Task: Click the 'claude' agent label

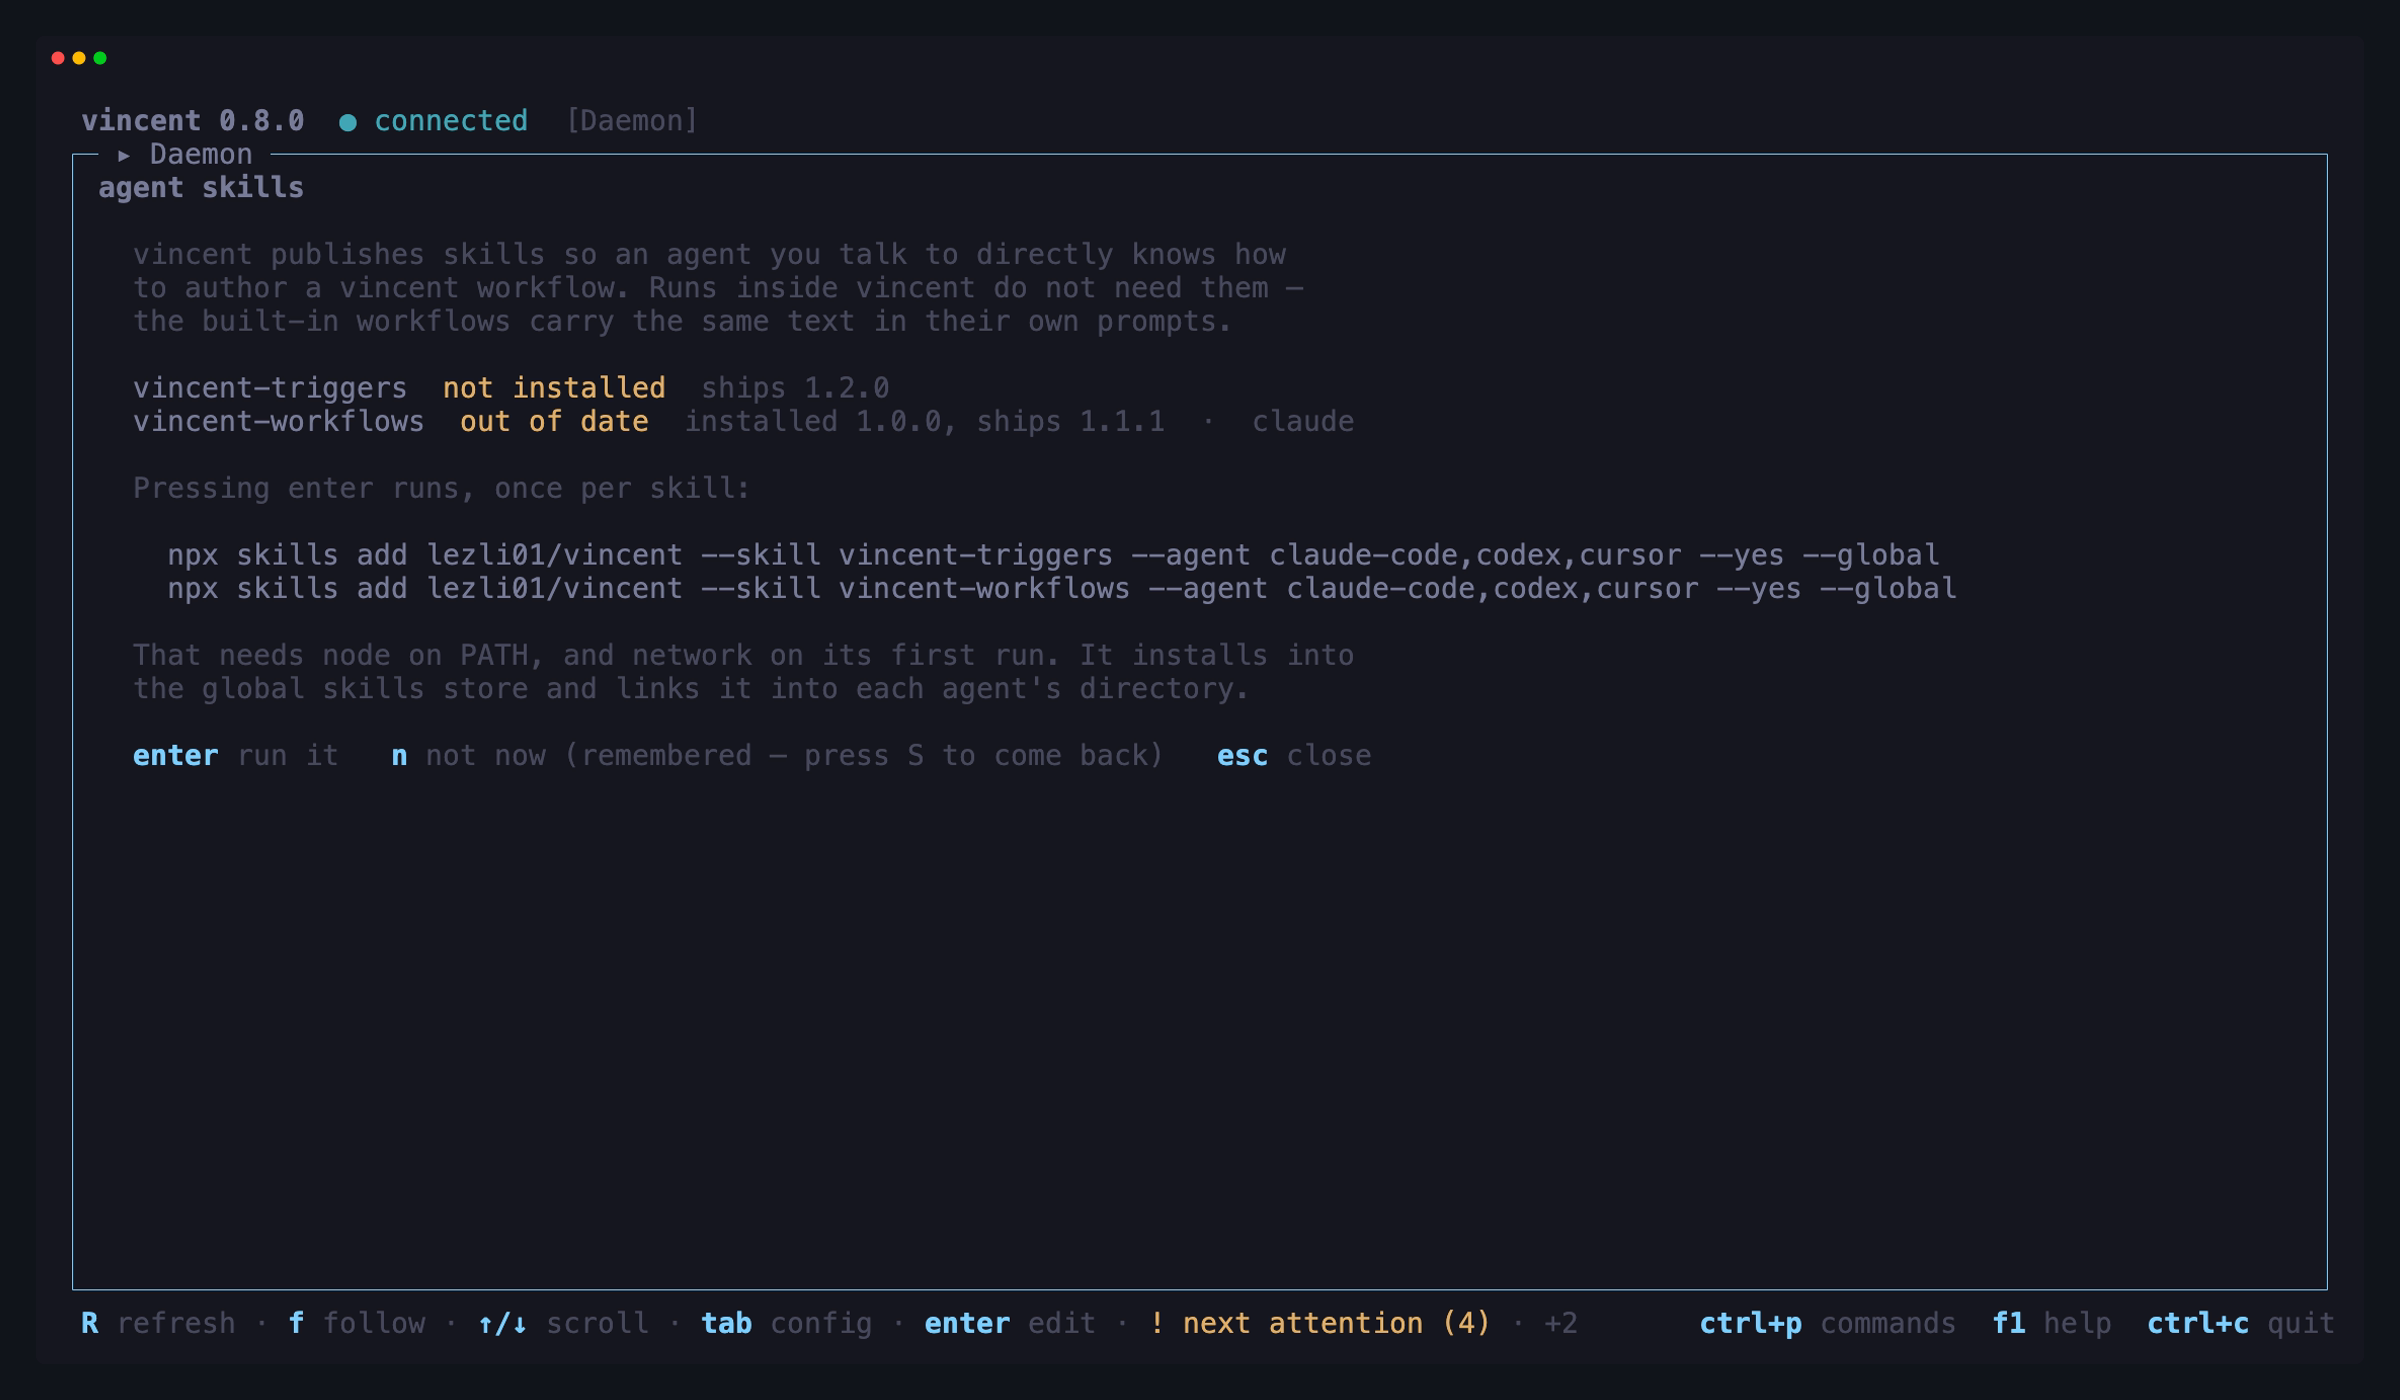Action: coord(1303,421)
